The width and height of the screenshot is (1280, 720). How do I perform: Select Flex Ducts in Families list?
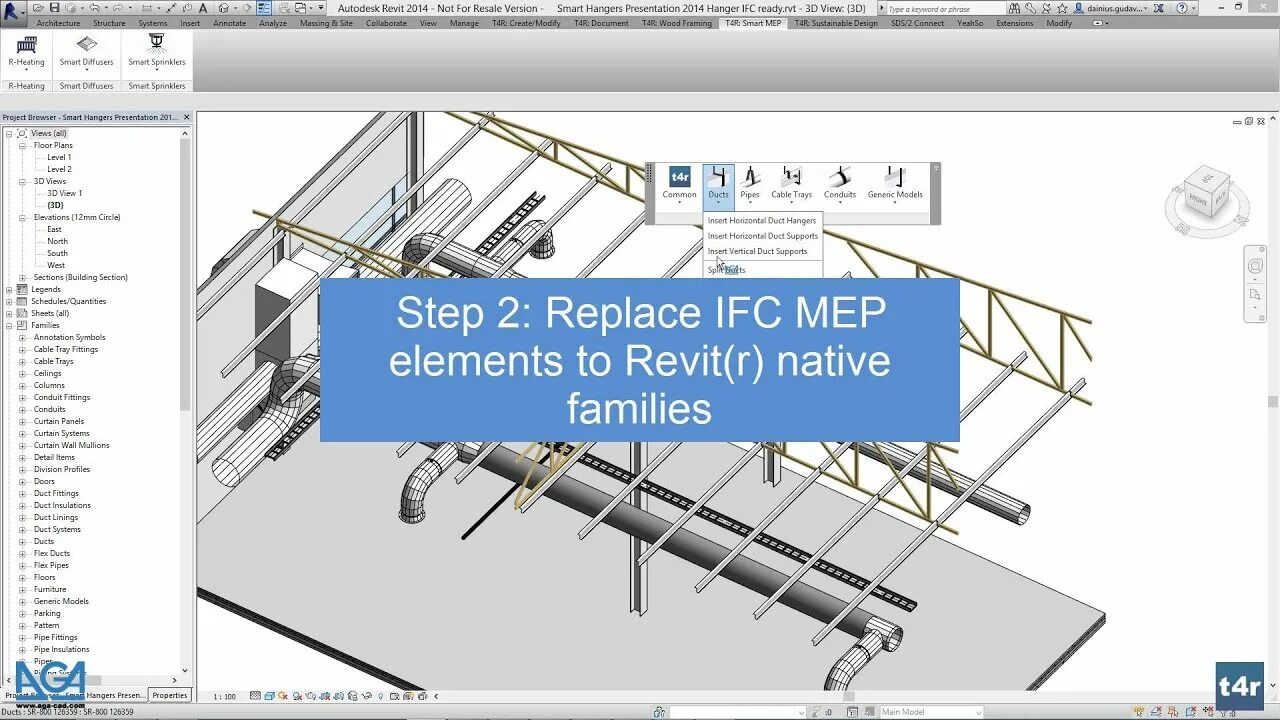tap(51, 553)
